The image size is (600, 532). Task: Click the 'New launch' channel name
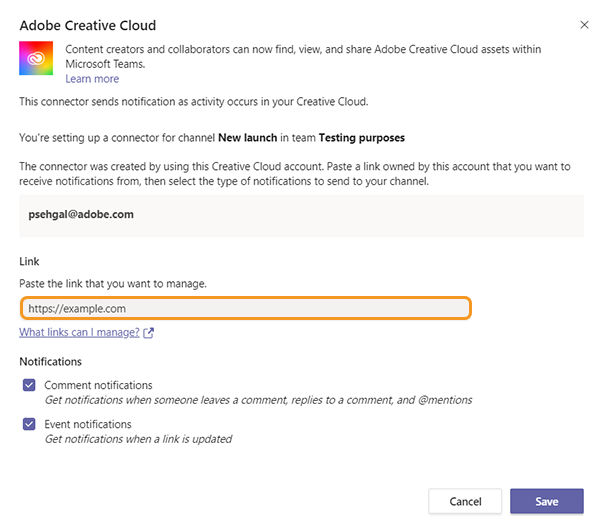[248, 138]
